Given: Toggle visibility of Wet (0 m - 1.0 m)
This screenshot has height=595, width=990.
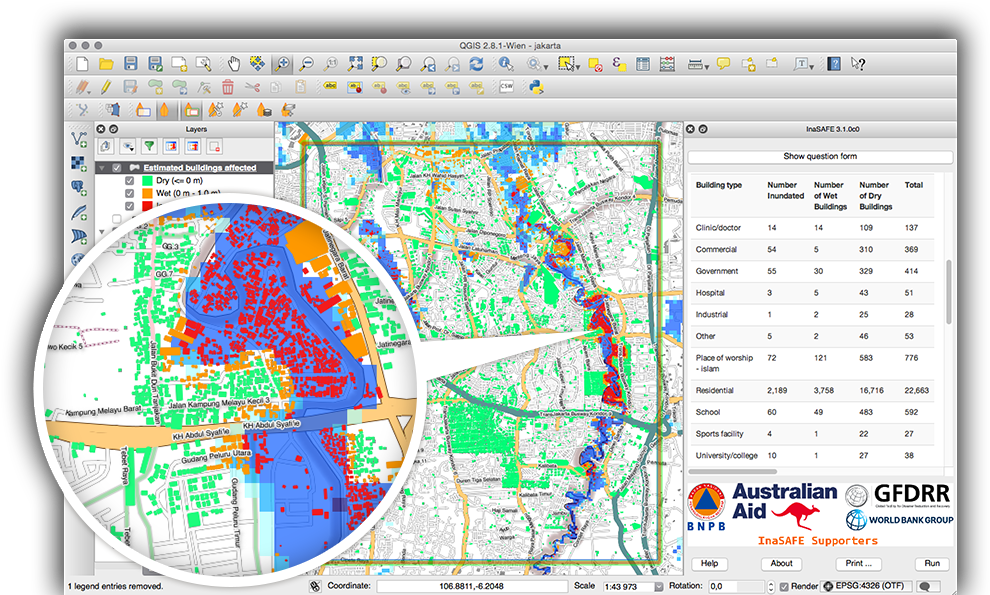Looking at the screenshot, I should [x=130, y=194].
